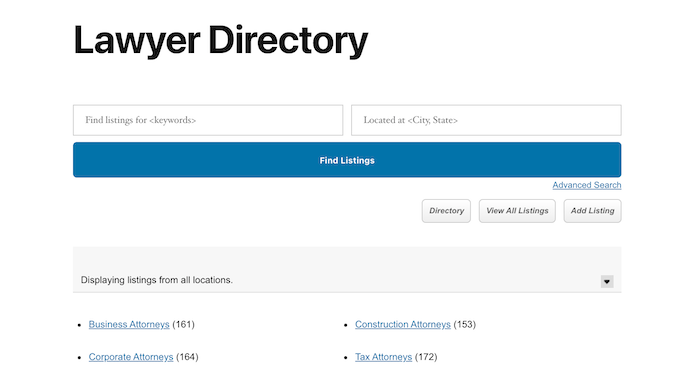Click the Add Listing button
The height and width of the screenshot is (391, 700).
coord(592,211)
